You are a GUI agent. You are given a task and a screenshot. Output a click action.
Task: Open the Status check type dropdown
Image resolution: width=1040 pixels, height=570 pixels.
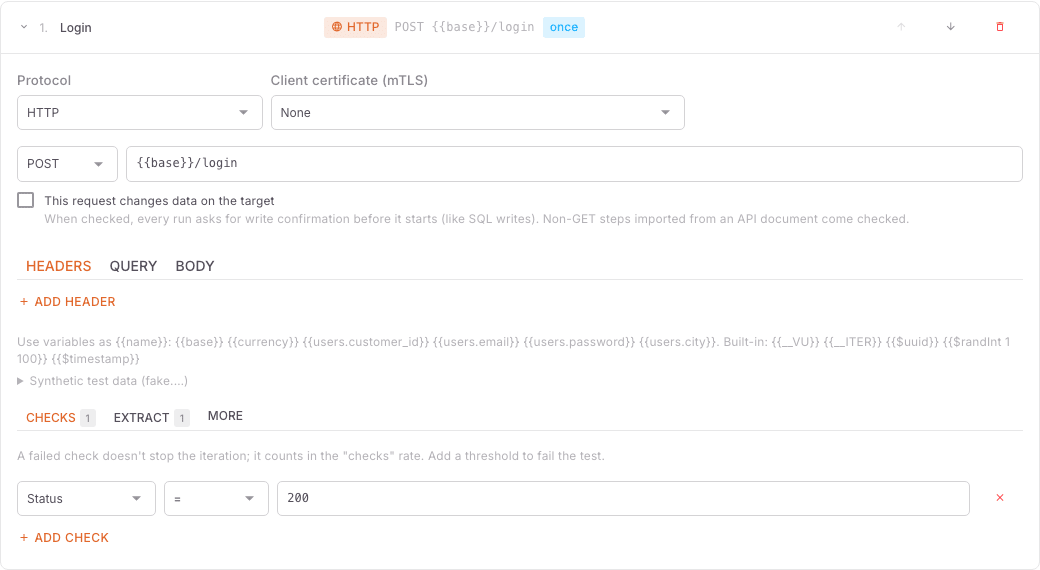(x=86, y=498)
